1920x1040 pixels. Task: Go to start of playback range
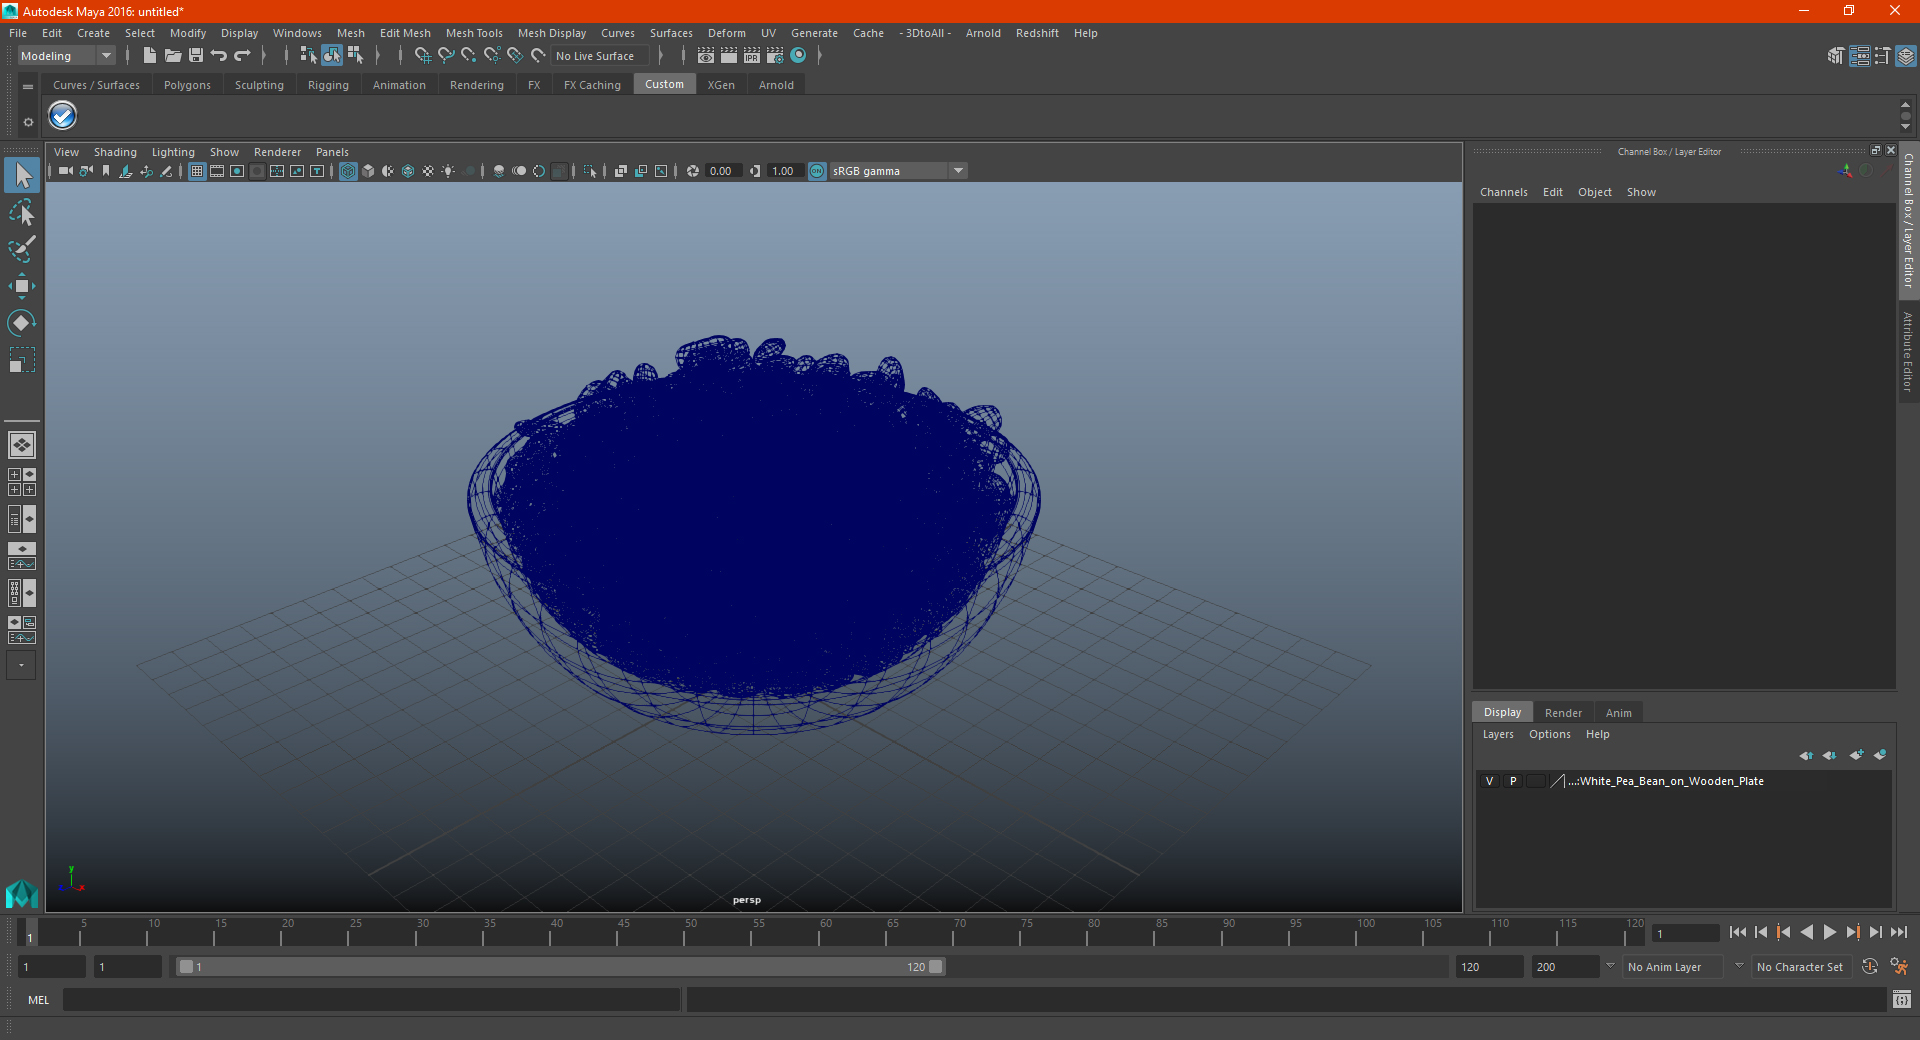click(x=1738, y=932)
